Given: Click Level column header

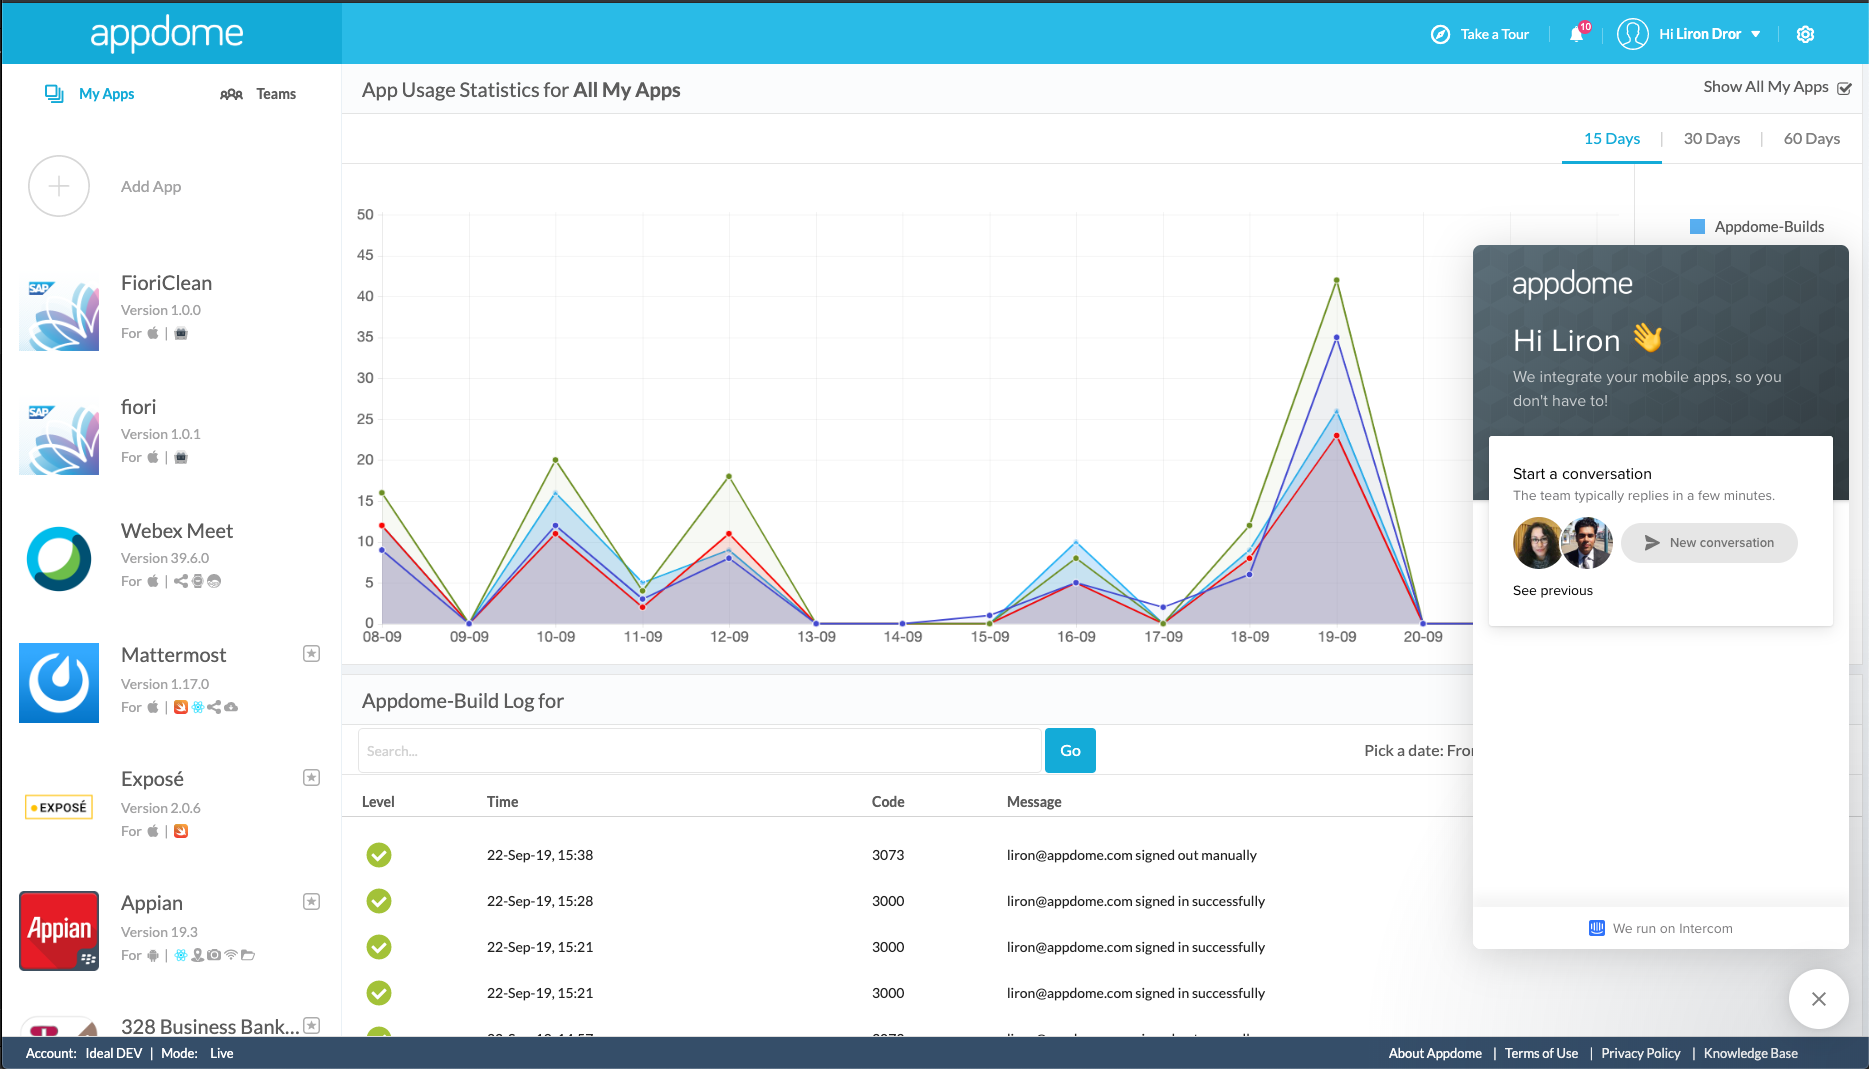Looking at the screenshot, I should pyautogui.click(x=378, y=802).
